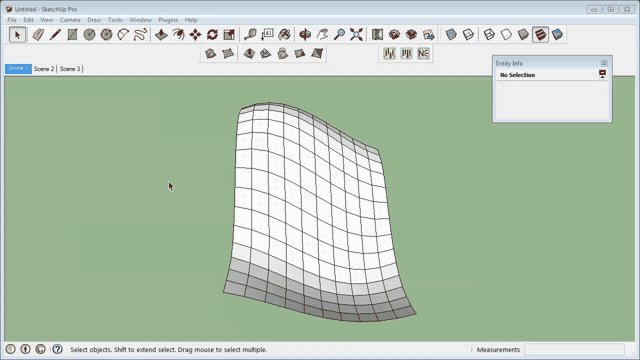This screenshot has width=640, height=360.
Task: Open the Plugins menu
Action: click(x=168, y=20)
